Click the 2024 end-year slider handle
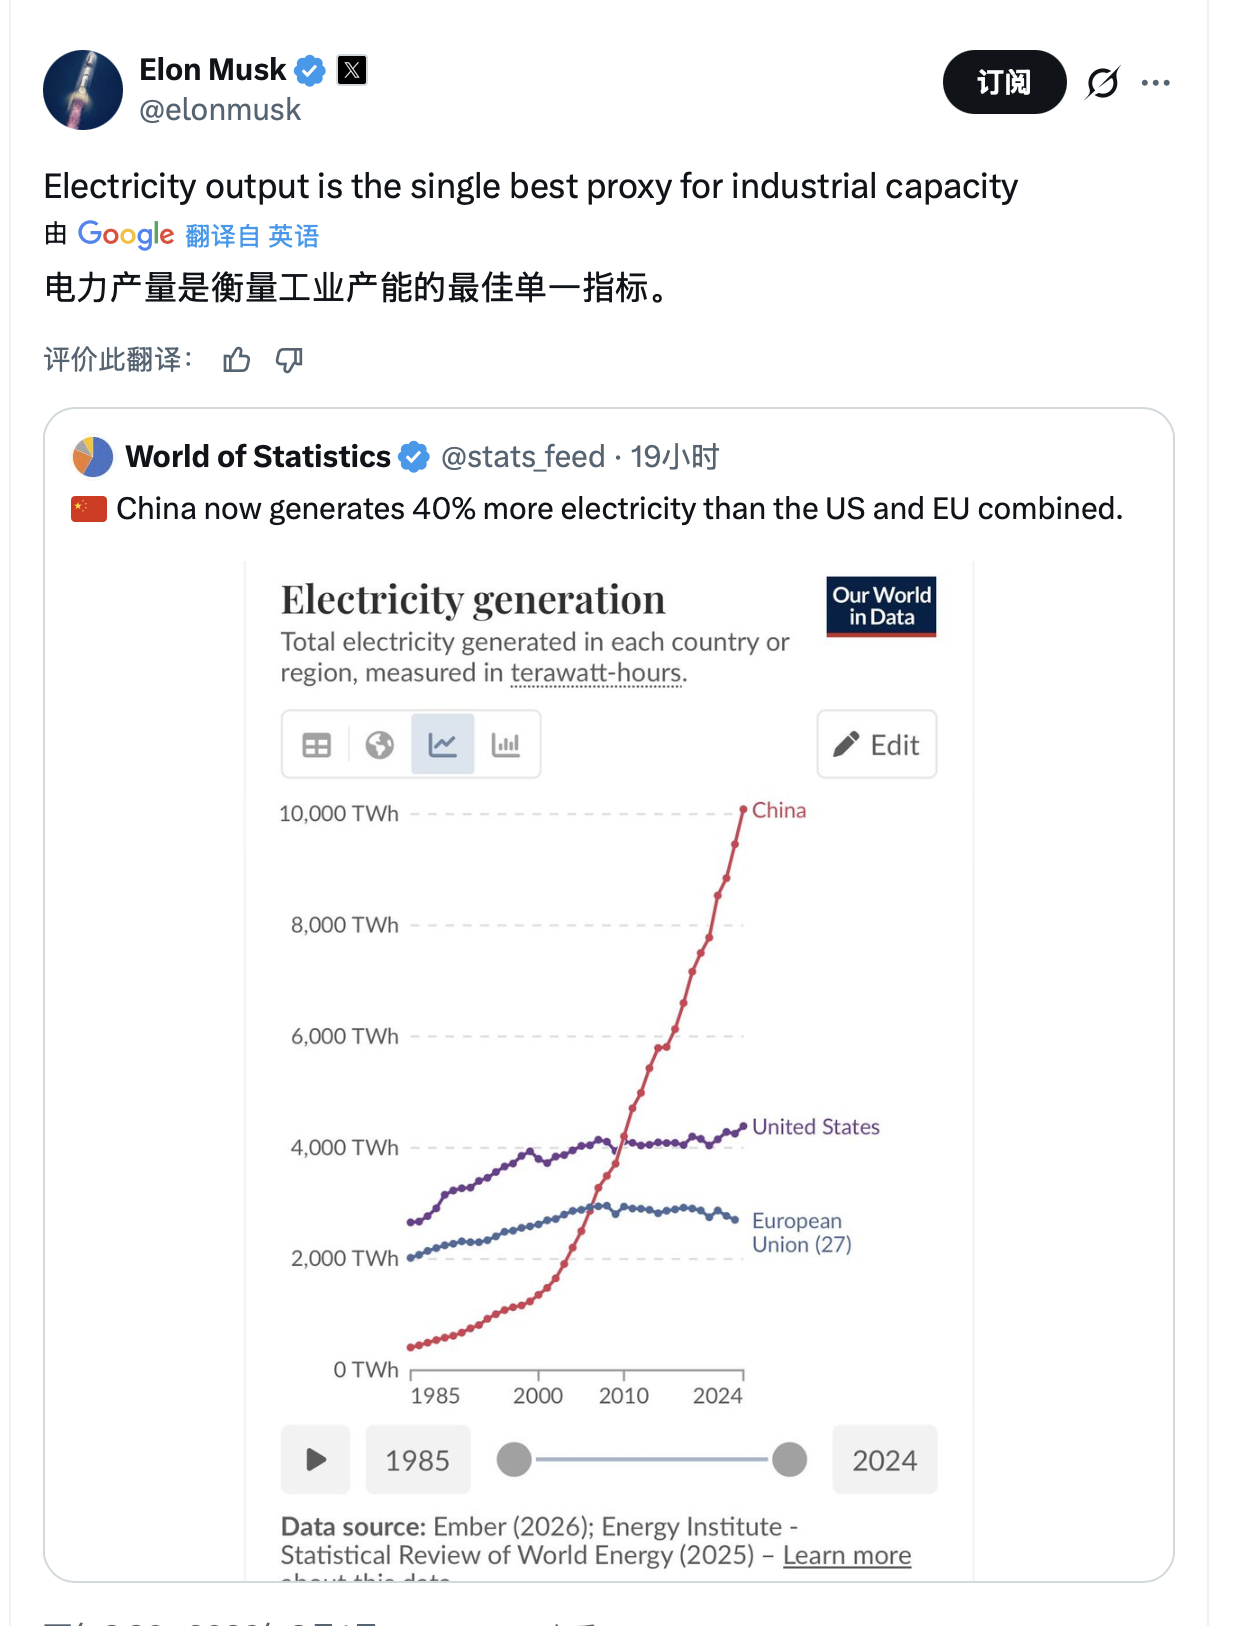The height and width of the screenshot is (1626, 1234). (x=789, y=1460)
